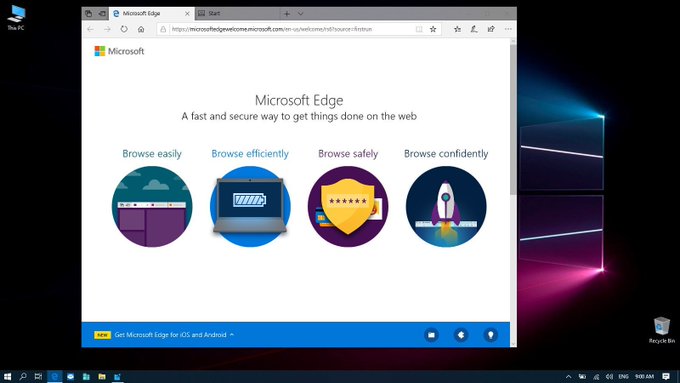This screenshot has width=680, height=383.
Task: Open Windows Start menu button
Action: tap(7, 376)
